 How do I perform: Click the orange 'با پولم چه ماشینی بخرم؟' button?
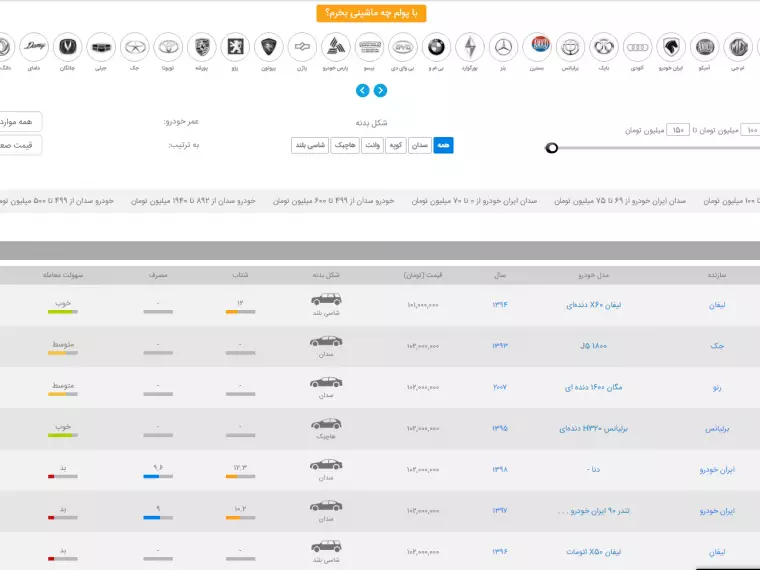click(371, 13)
